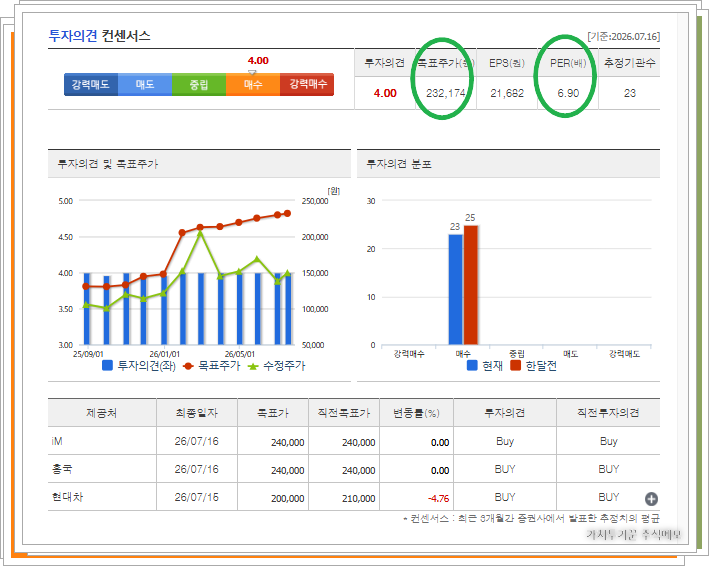This screenshot has width=709, height=566.
Task: Click the 210,000 previous target price cell
Action: point(359,499)
